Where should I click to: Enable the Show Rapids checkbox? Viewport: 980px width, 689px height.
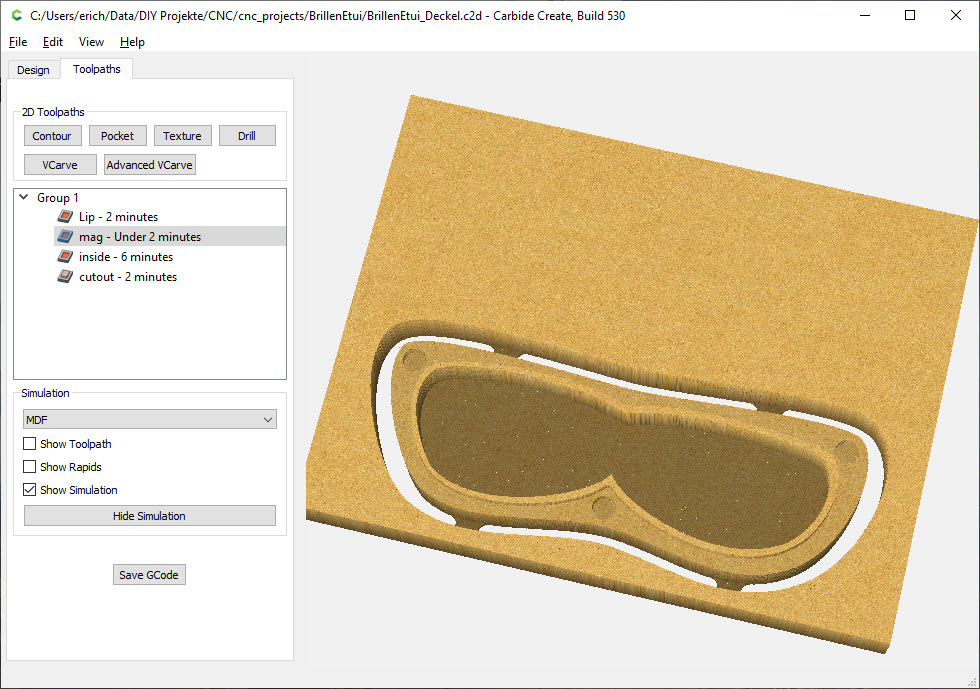[30, 467]
